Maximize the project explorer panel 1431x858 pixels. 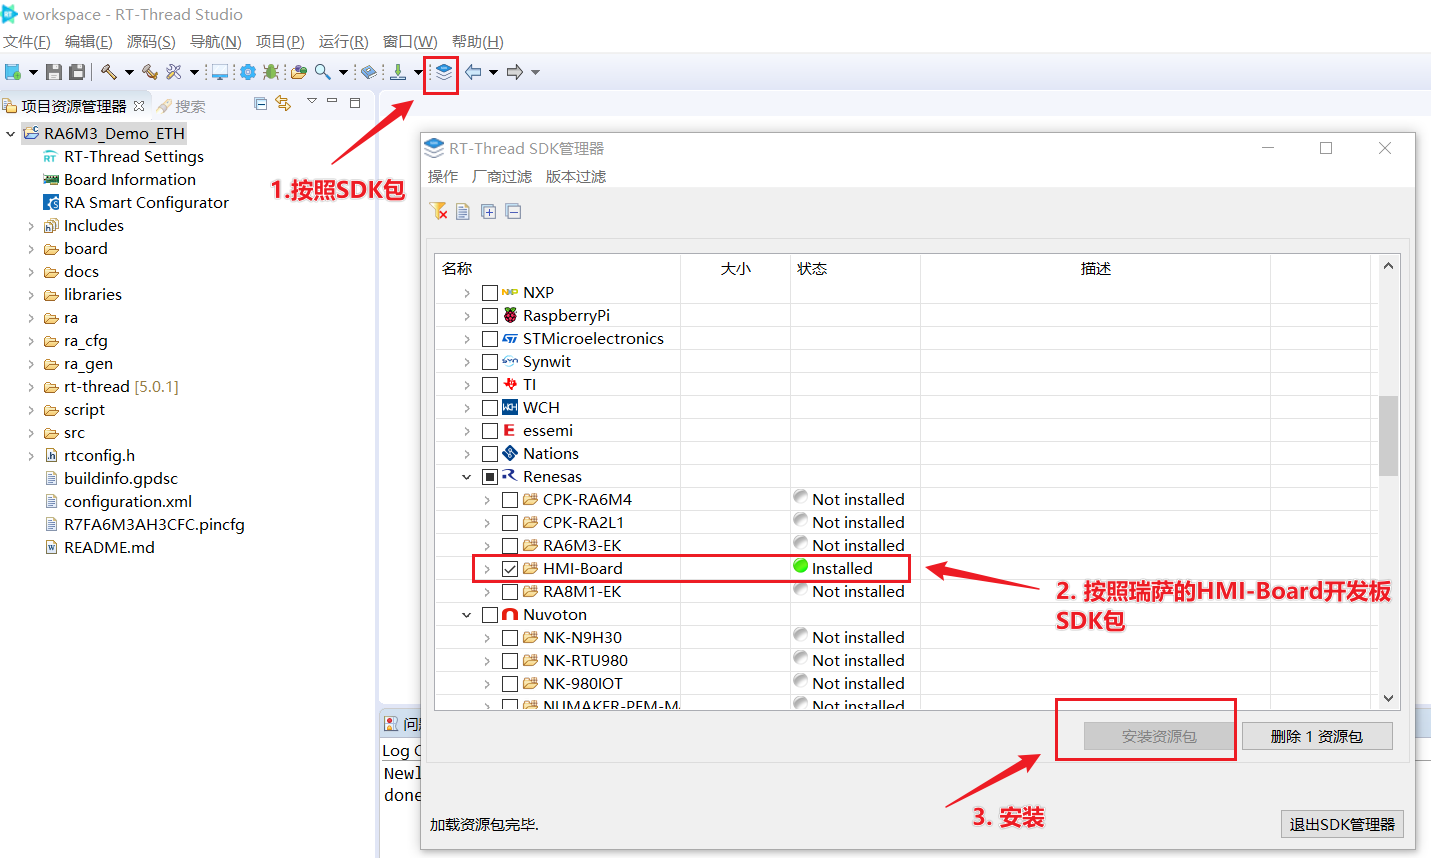click(x=354, y=102)
